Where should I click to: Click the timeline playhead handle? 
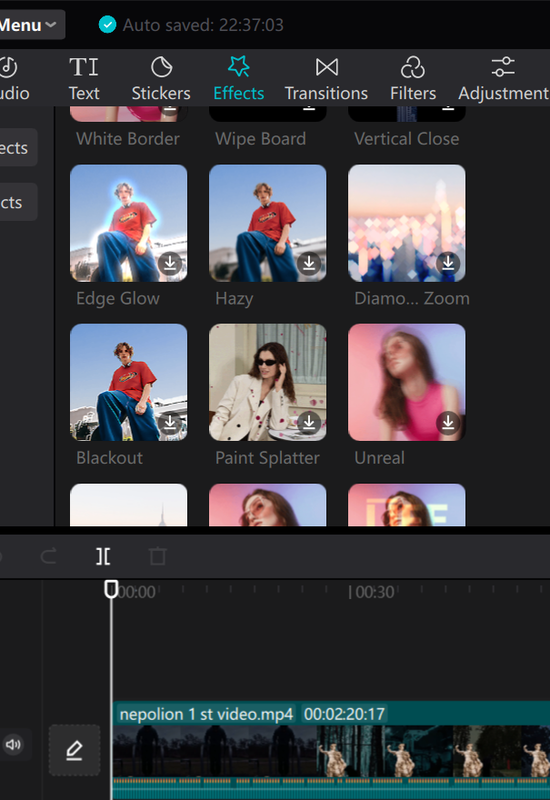[111, 589]
